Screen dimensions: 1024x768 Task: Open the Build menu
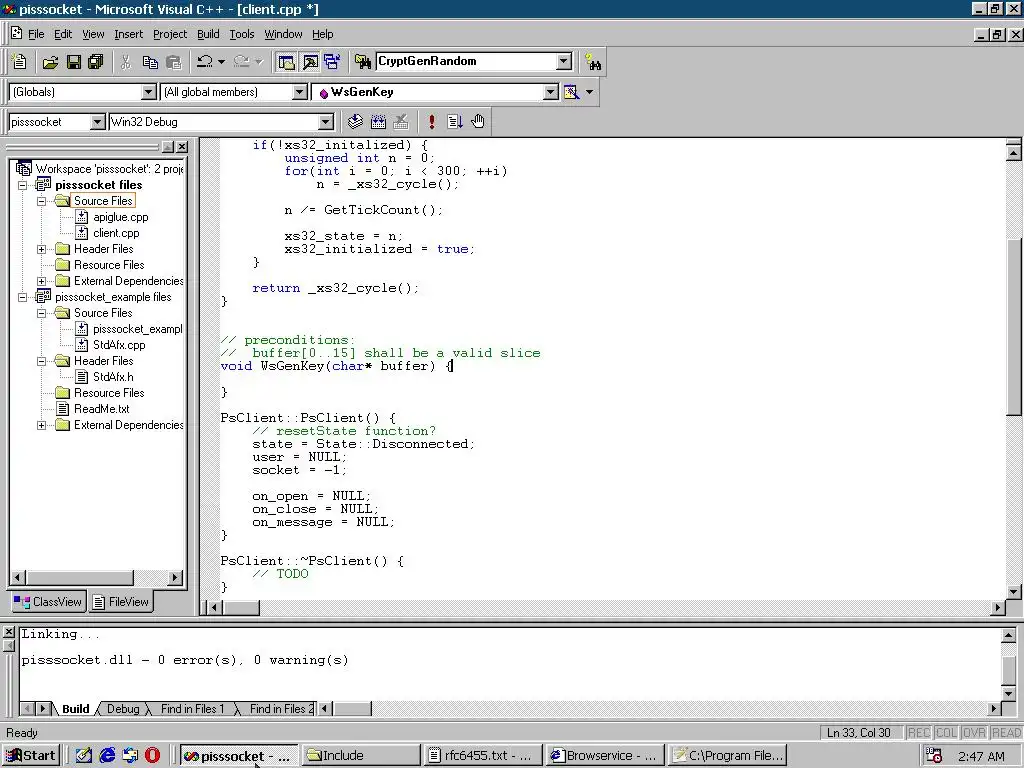(x=208, y=34)
